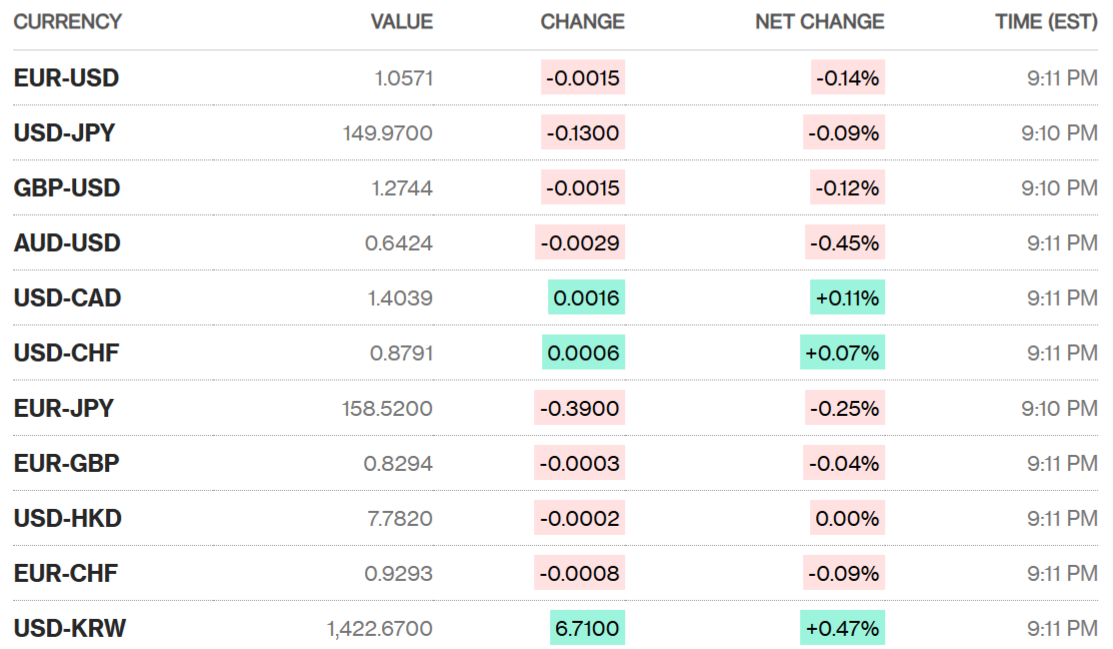Select the EUR-GBP currency link

67,464
